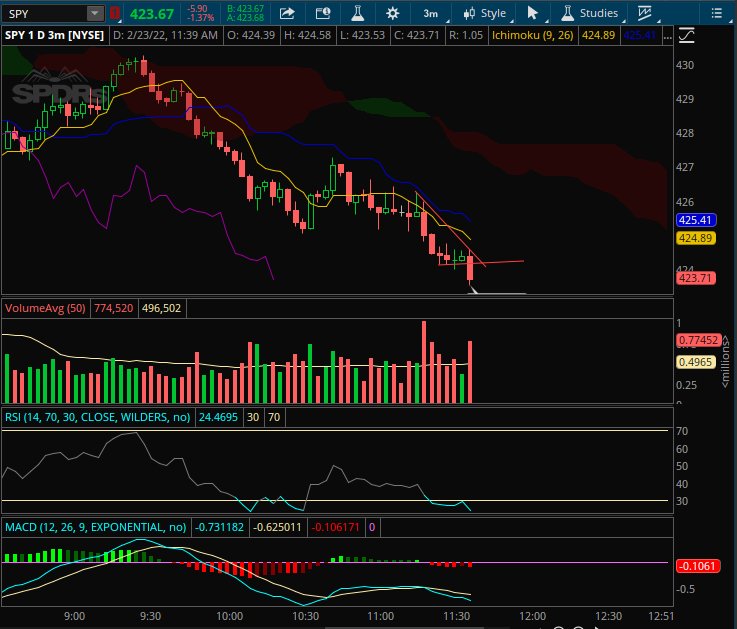Click the share chart arrow icon
This screenshot has height=629, width=737.
coord(287,13)
